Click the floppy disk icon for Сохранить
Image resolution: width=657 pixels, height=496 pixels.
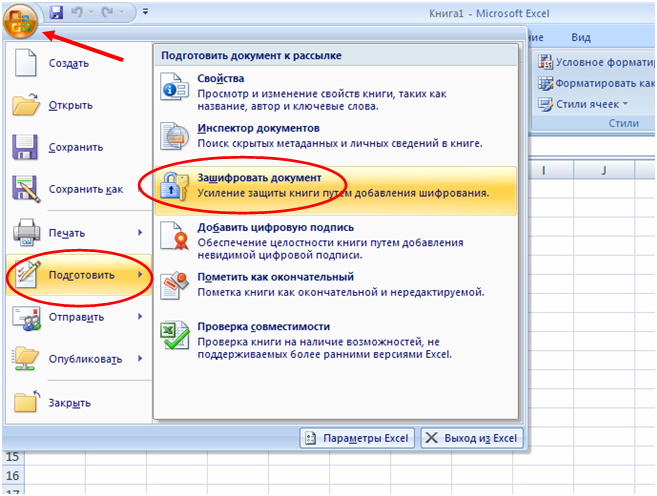tap(25, 147)
